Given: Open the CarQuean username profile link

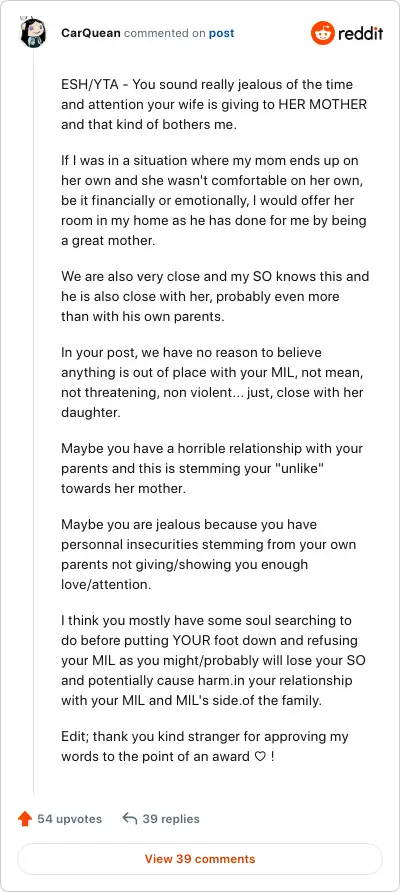Looking at the screenshot, I should pos(90,33).
